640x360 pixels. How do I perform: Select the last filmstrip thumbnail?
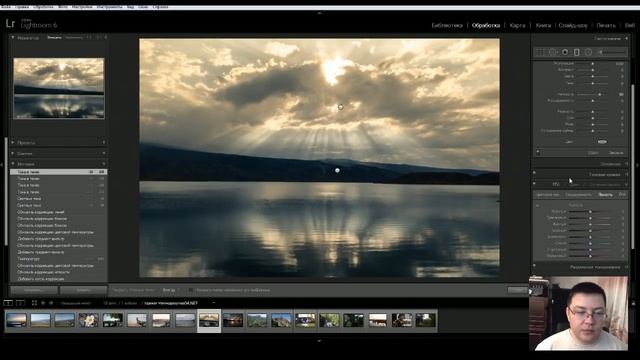[x=426, y=320]
